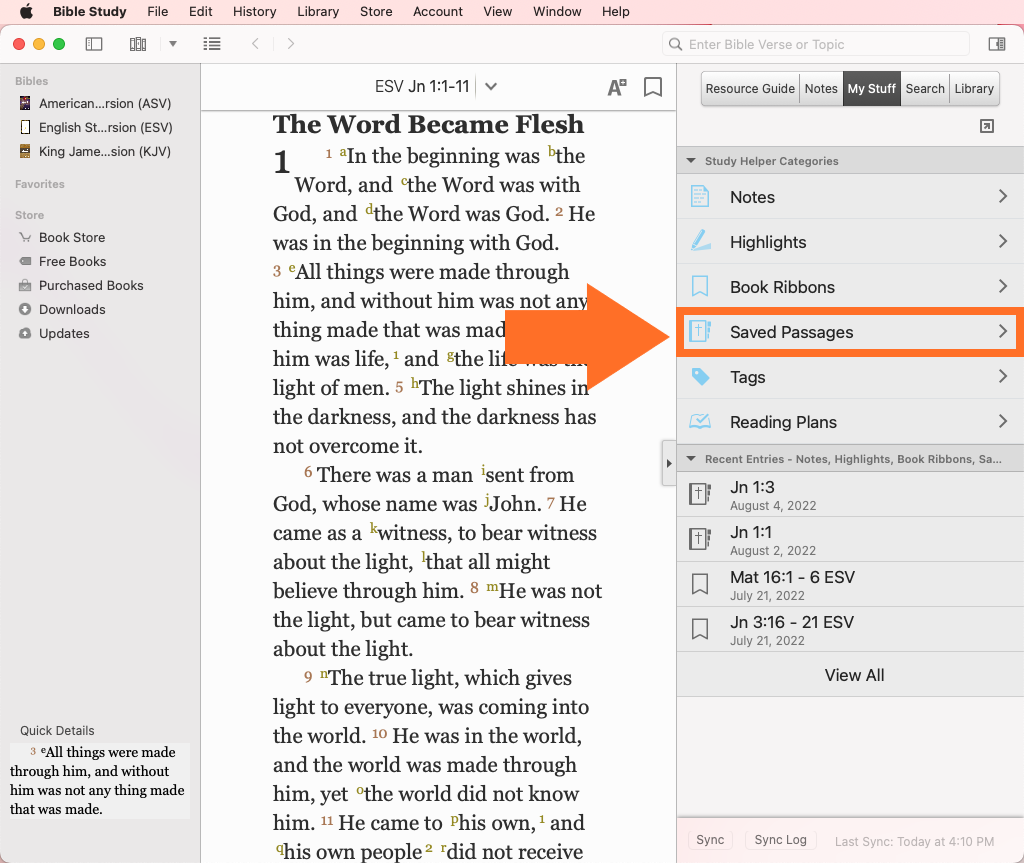The image size is (1024, 863).
Task: Click the bookmark ribbon icon in header
Action: pos(653,87)
